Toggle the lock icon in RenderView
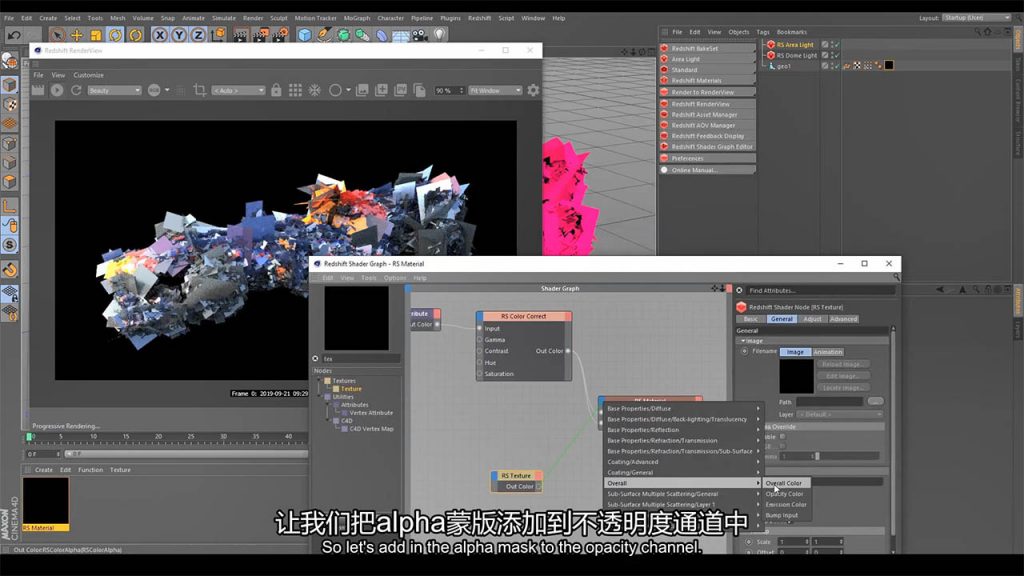 point(276,90)
